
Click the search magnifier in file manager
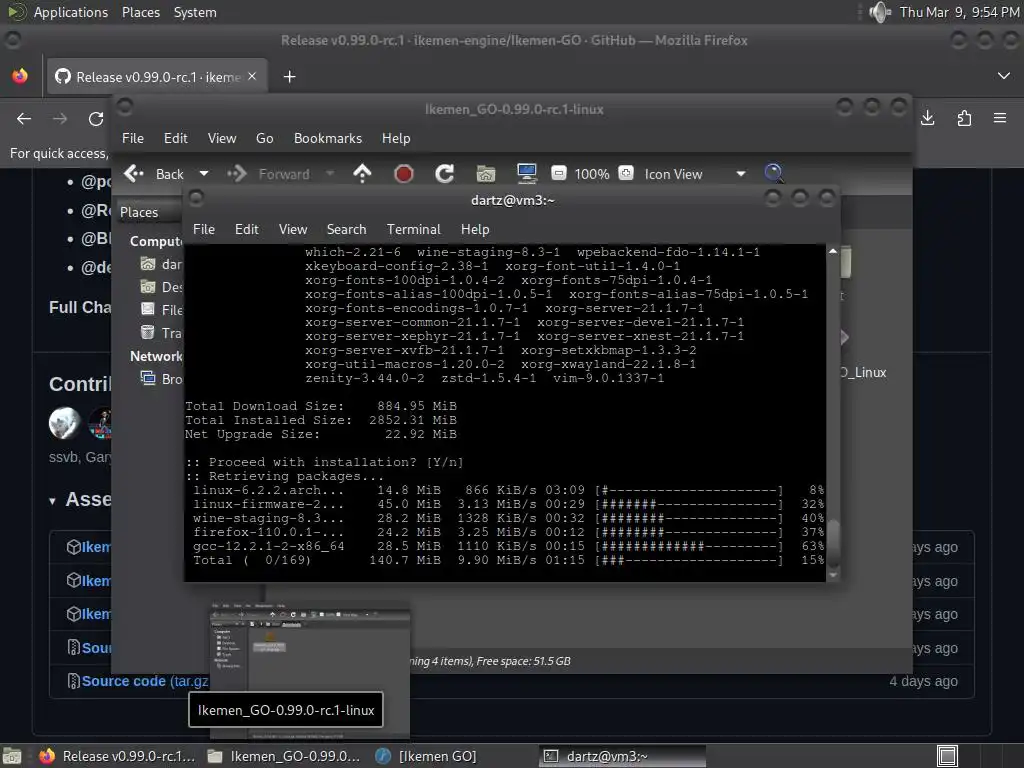[x=774, y=173]
